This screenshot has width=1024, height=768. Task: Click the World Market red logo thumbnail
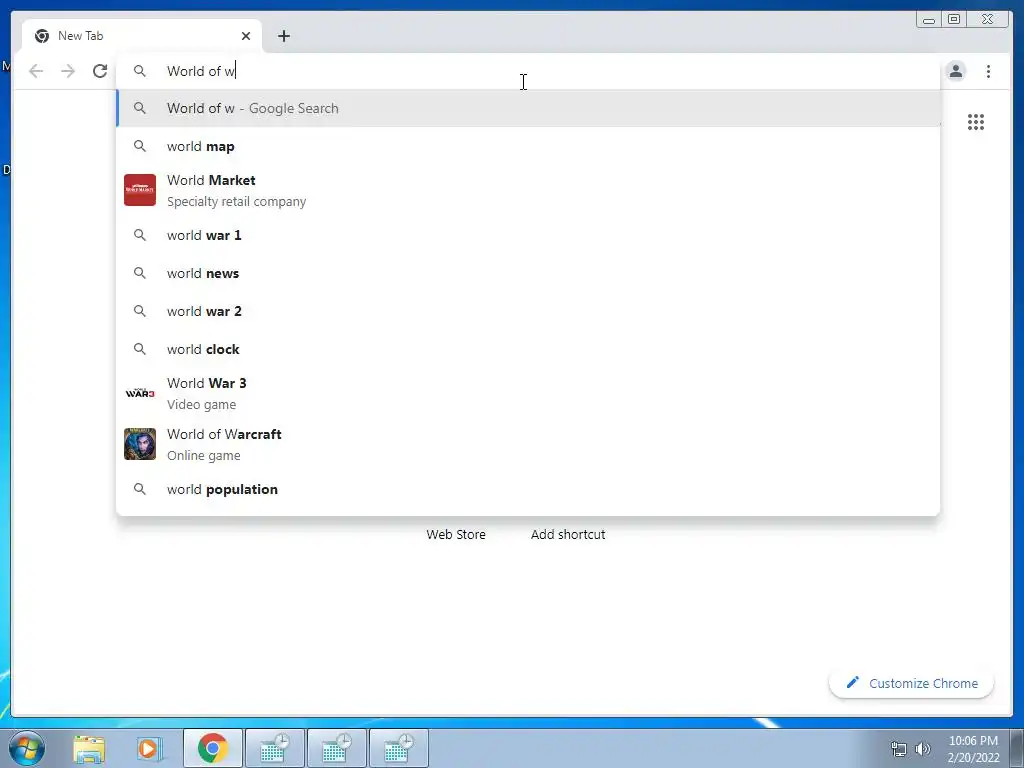click(140, 190)
